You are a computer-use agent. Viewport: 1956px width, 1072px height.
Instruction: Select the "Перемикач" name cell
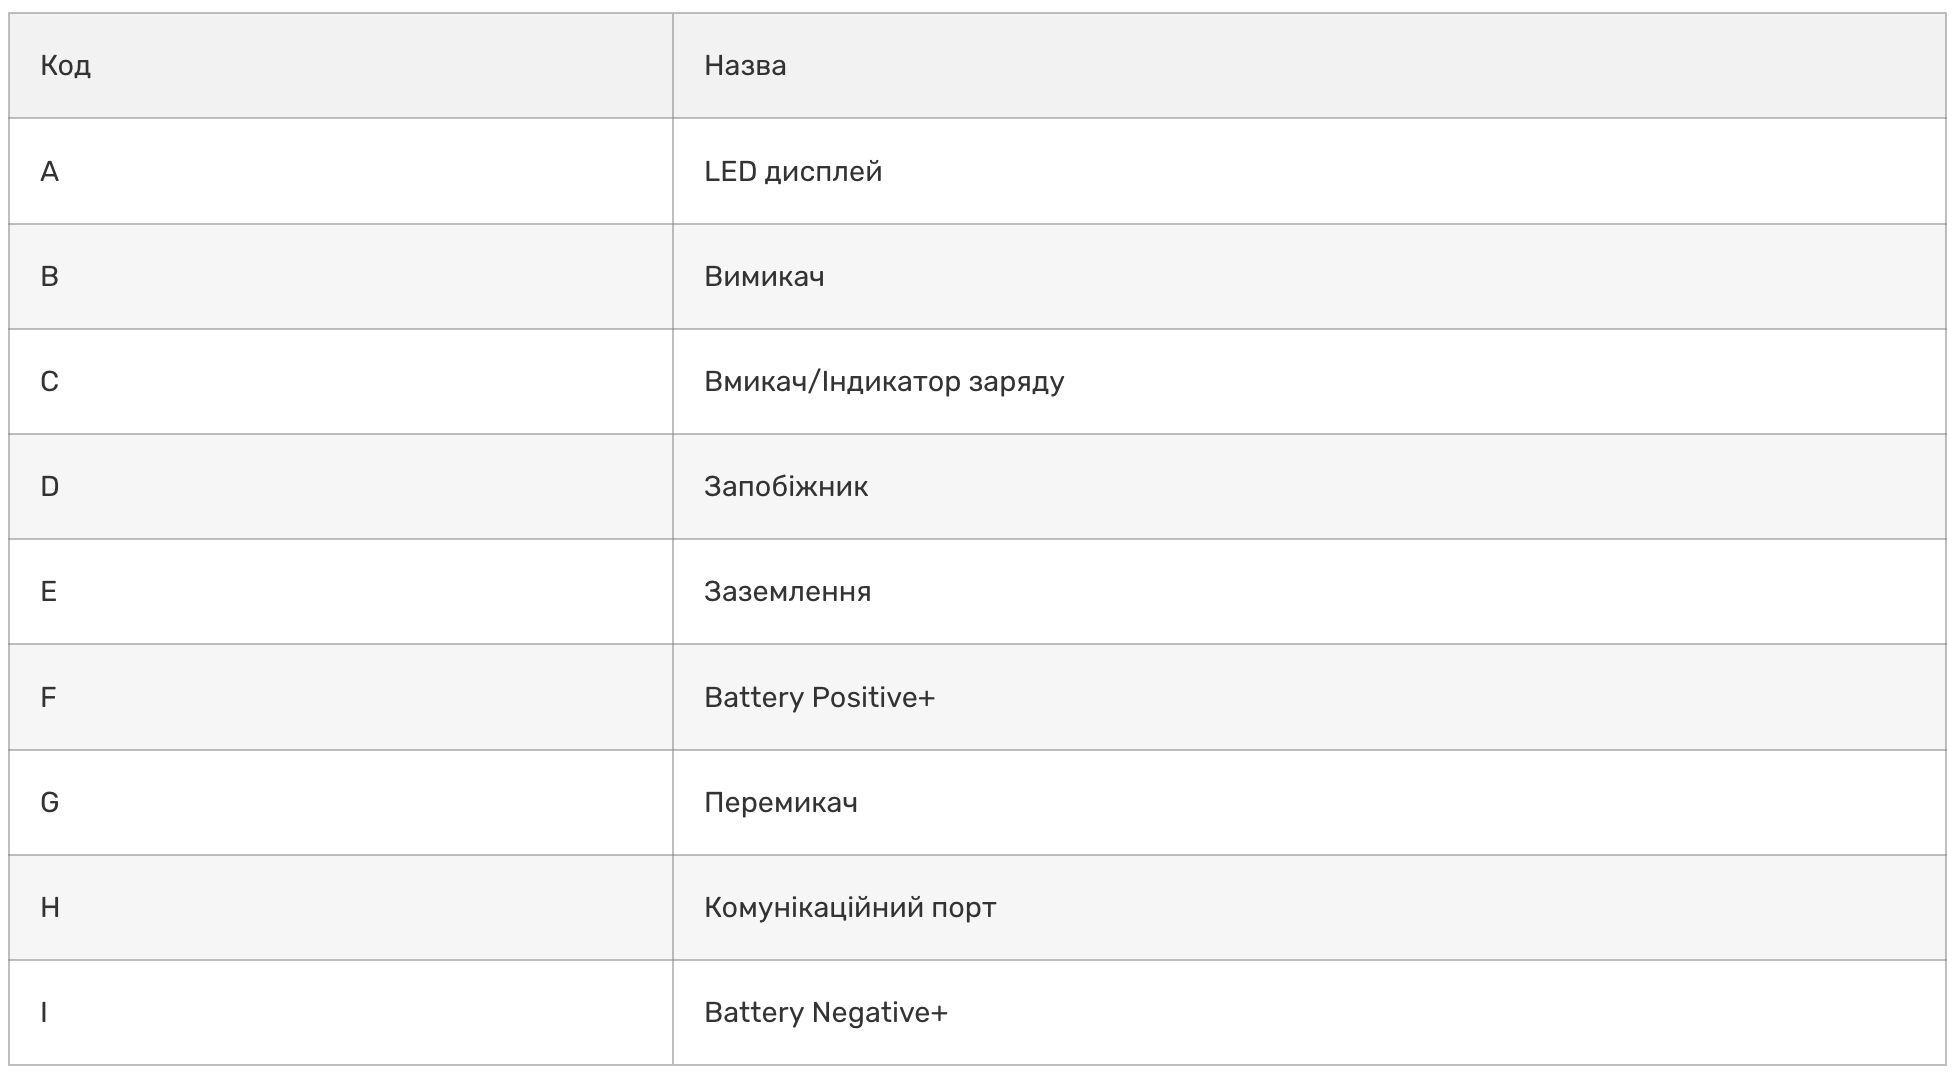point(781,803)
